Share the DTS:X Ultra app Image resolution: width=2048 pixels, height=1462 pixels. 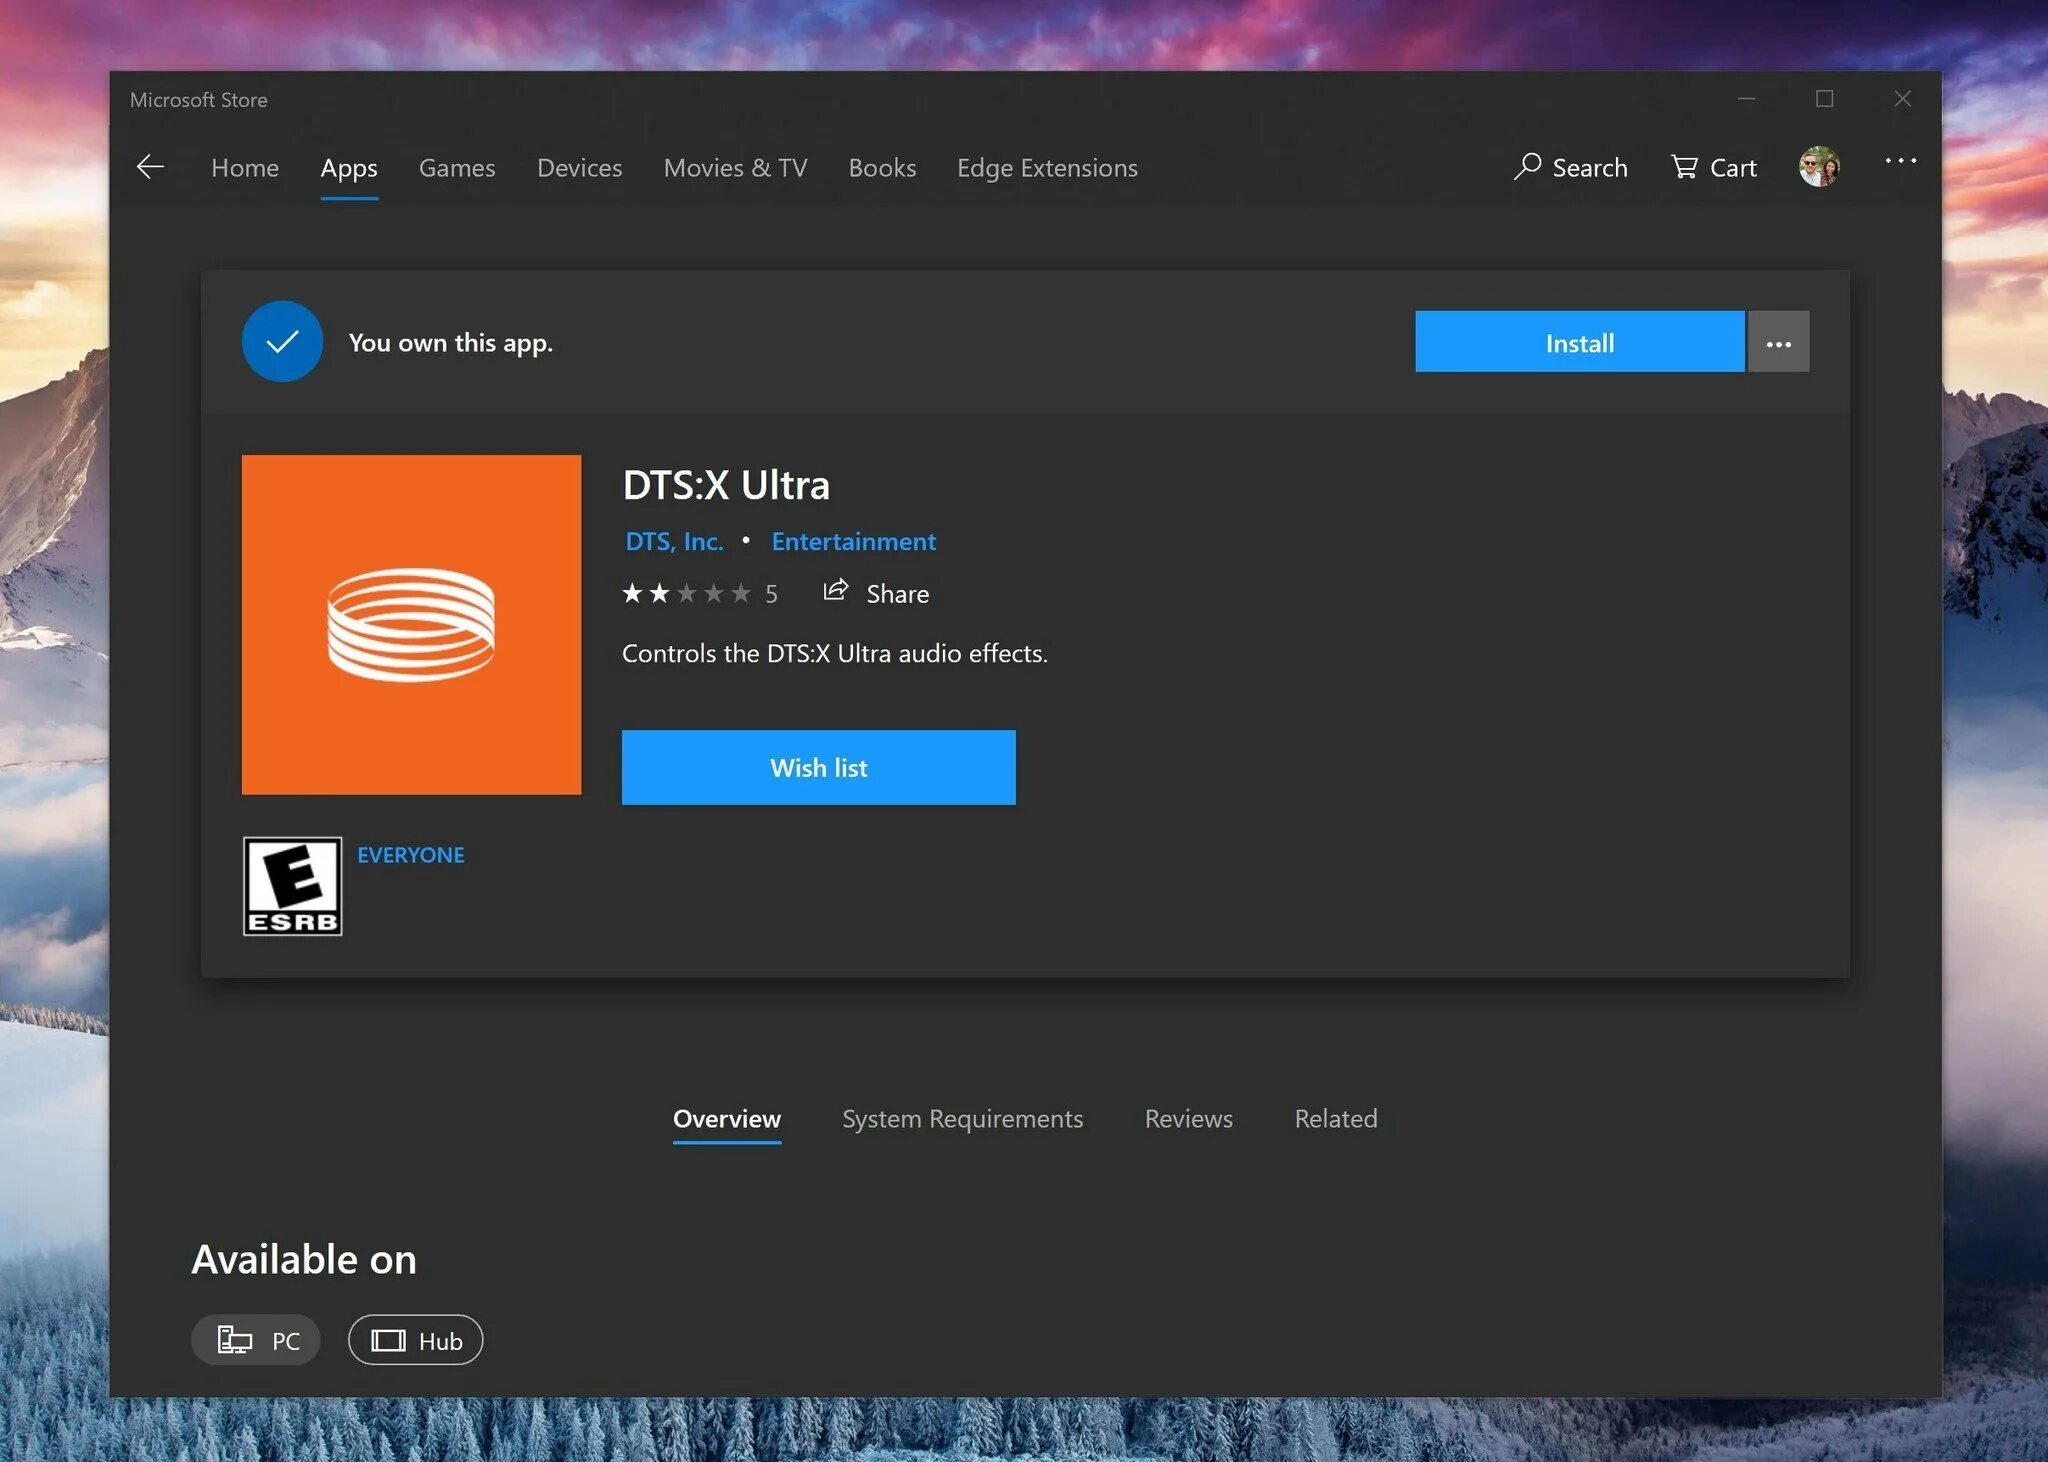pyautogui.click(x=876, y=593)
